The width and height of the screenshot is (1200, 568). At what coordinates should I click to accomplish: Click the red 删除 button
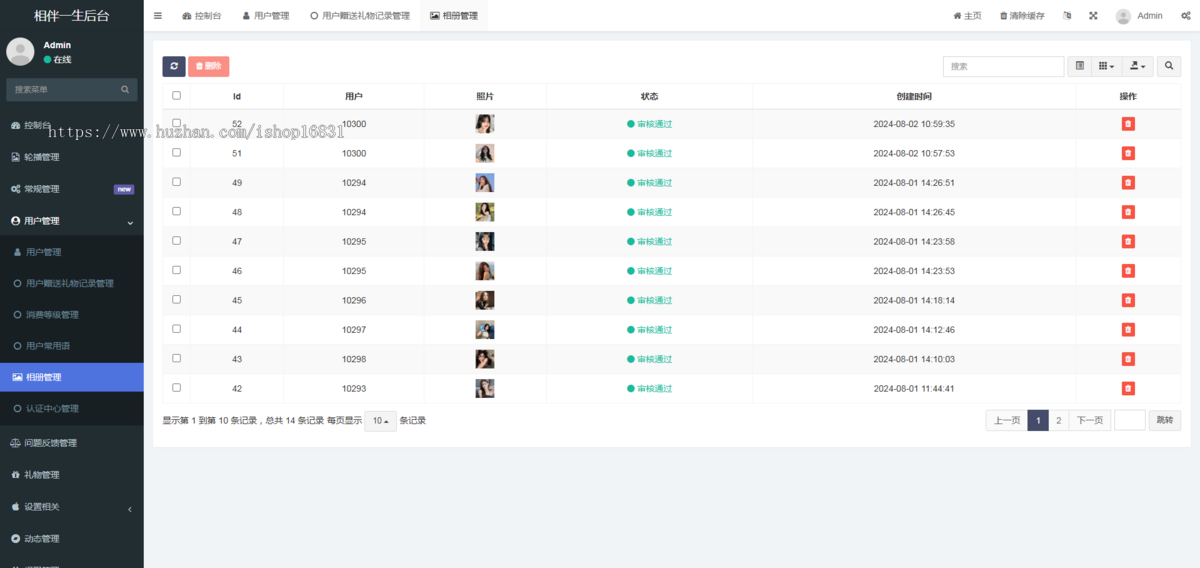(208, 66)
